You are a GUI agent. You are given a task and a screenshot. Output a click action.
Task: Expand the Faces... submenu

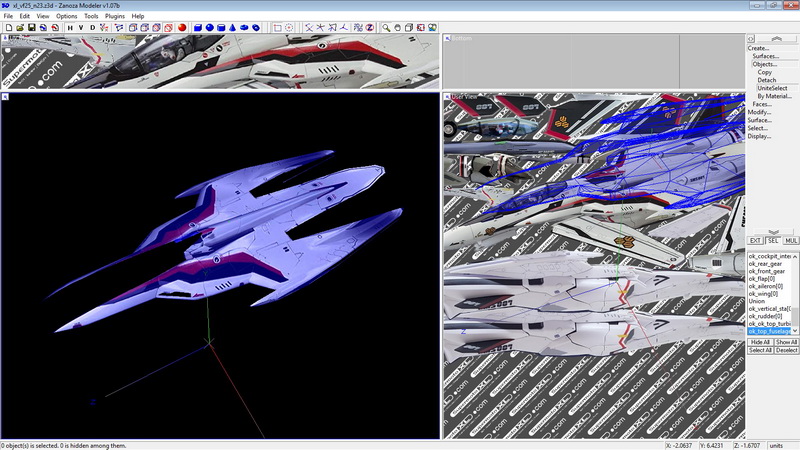pyautogui.click(x=762, y=104)
